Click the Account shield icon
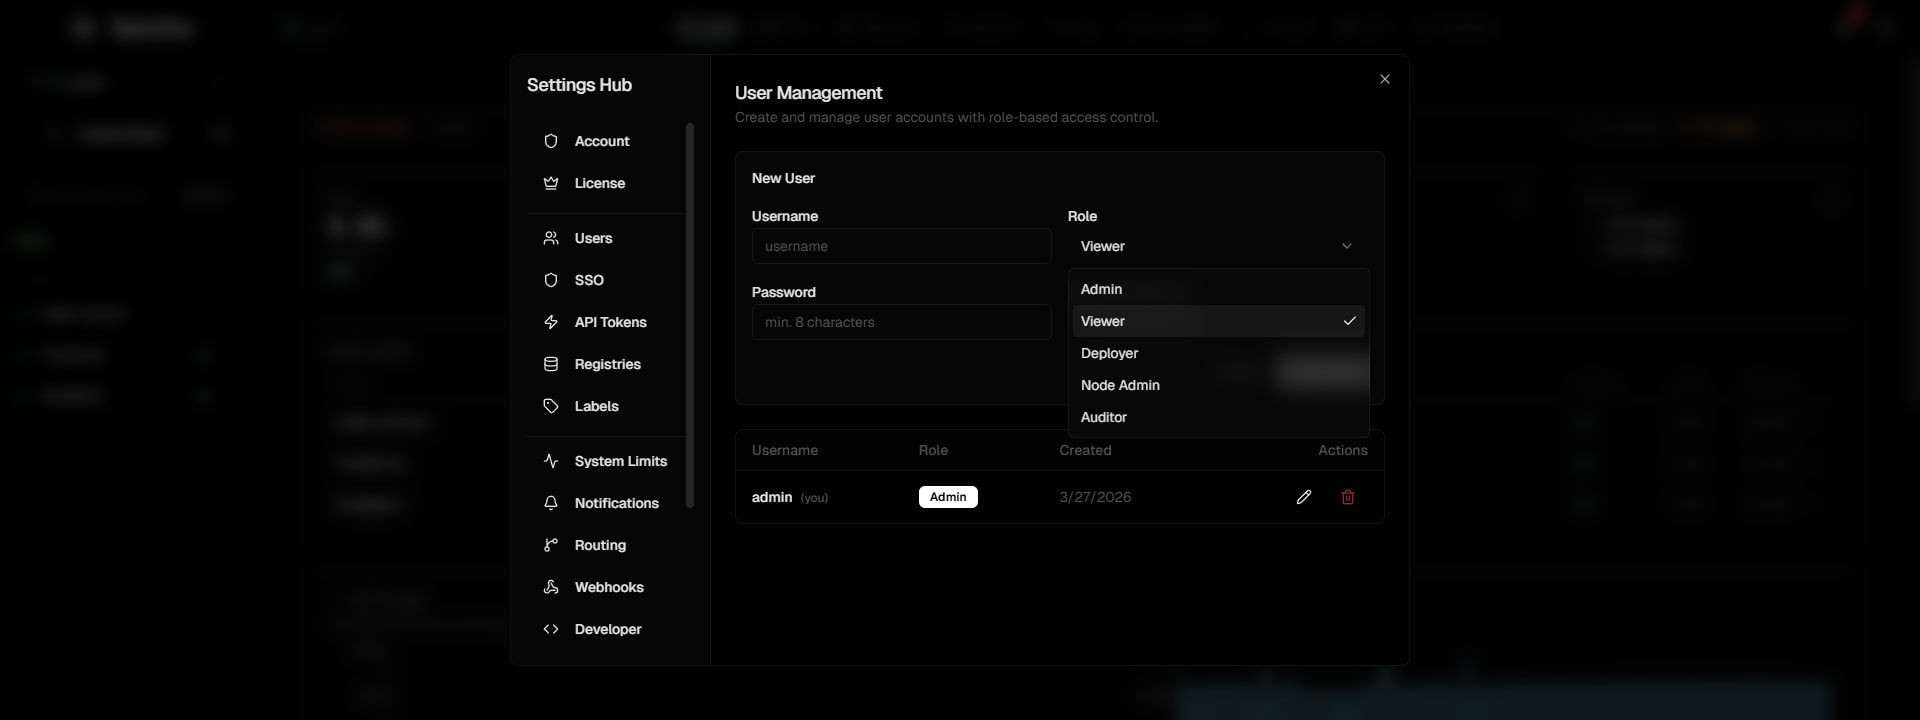Image resolution: width=1920 pixels, height=720 pixels. pos(550,141)
